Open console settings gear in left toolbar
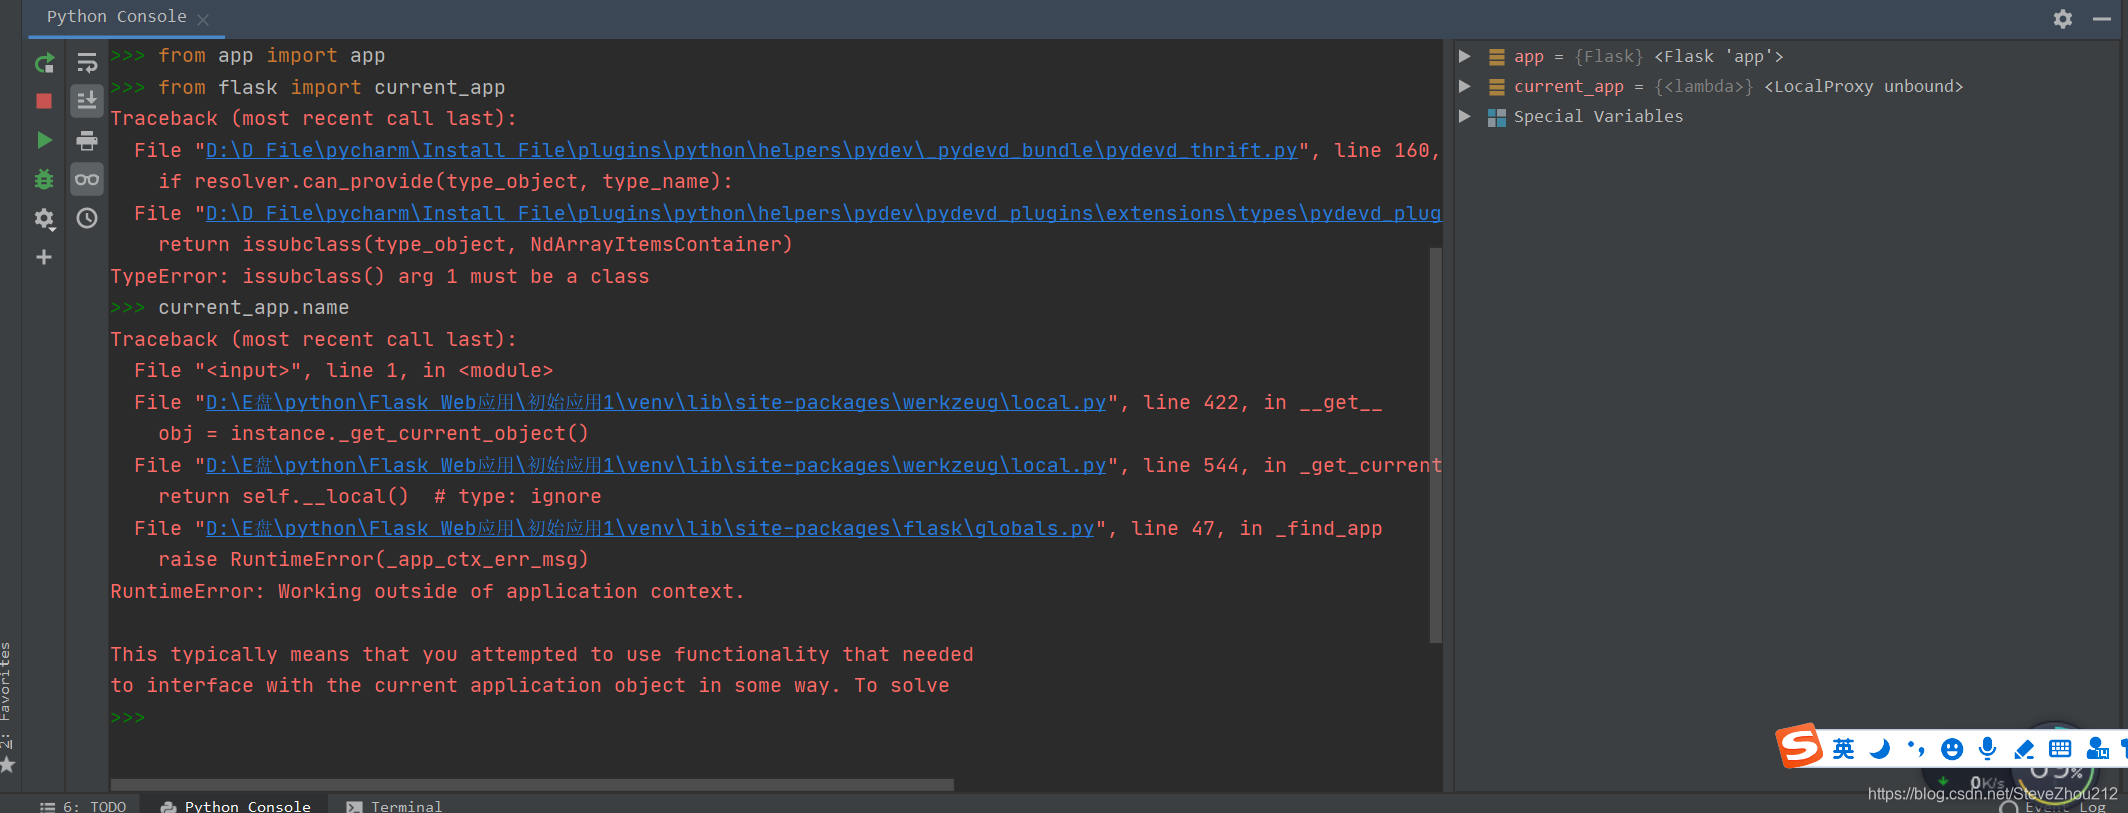2128x813 pixels. [44, 218]
